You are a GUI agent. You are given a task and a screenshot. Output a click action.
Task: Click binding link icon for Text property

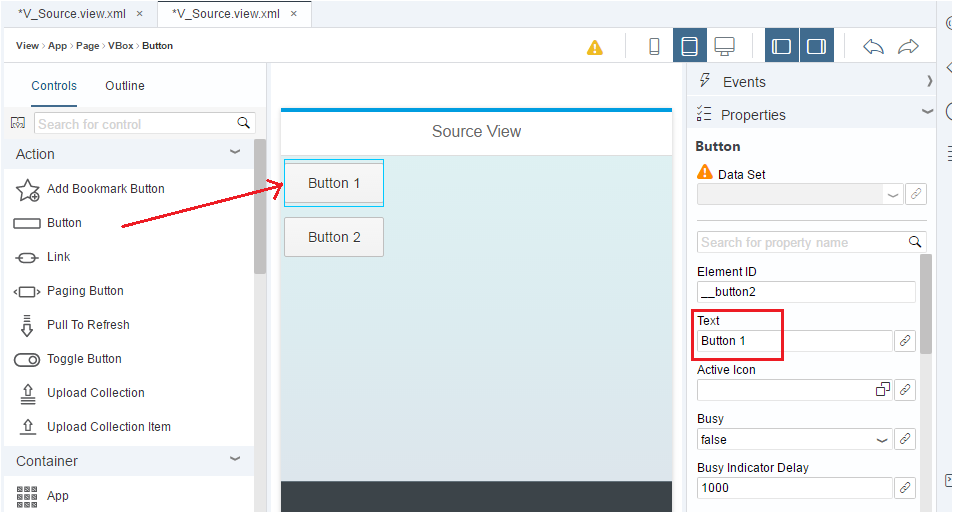point(905,341)
